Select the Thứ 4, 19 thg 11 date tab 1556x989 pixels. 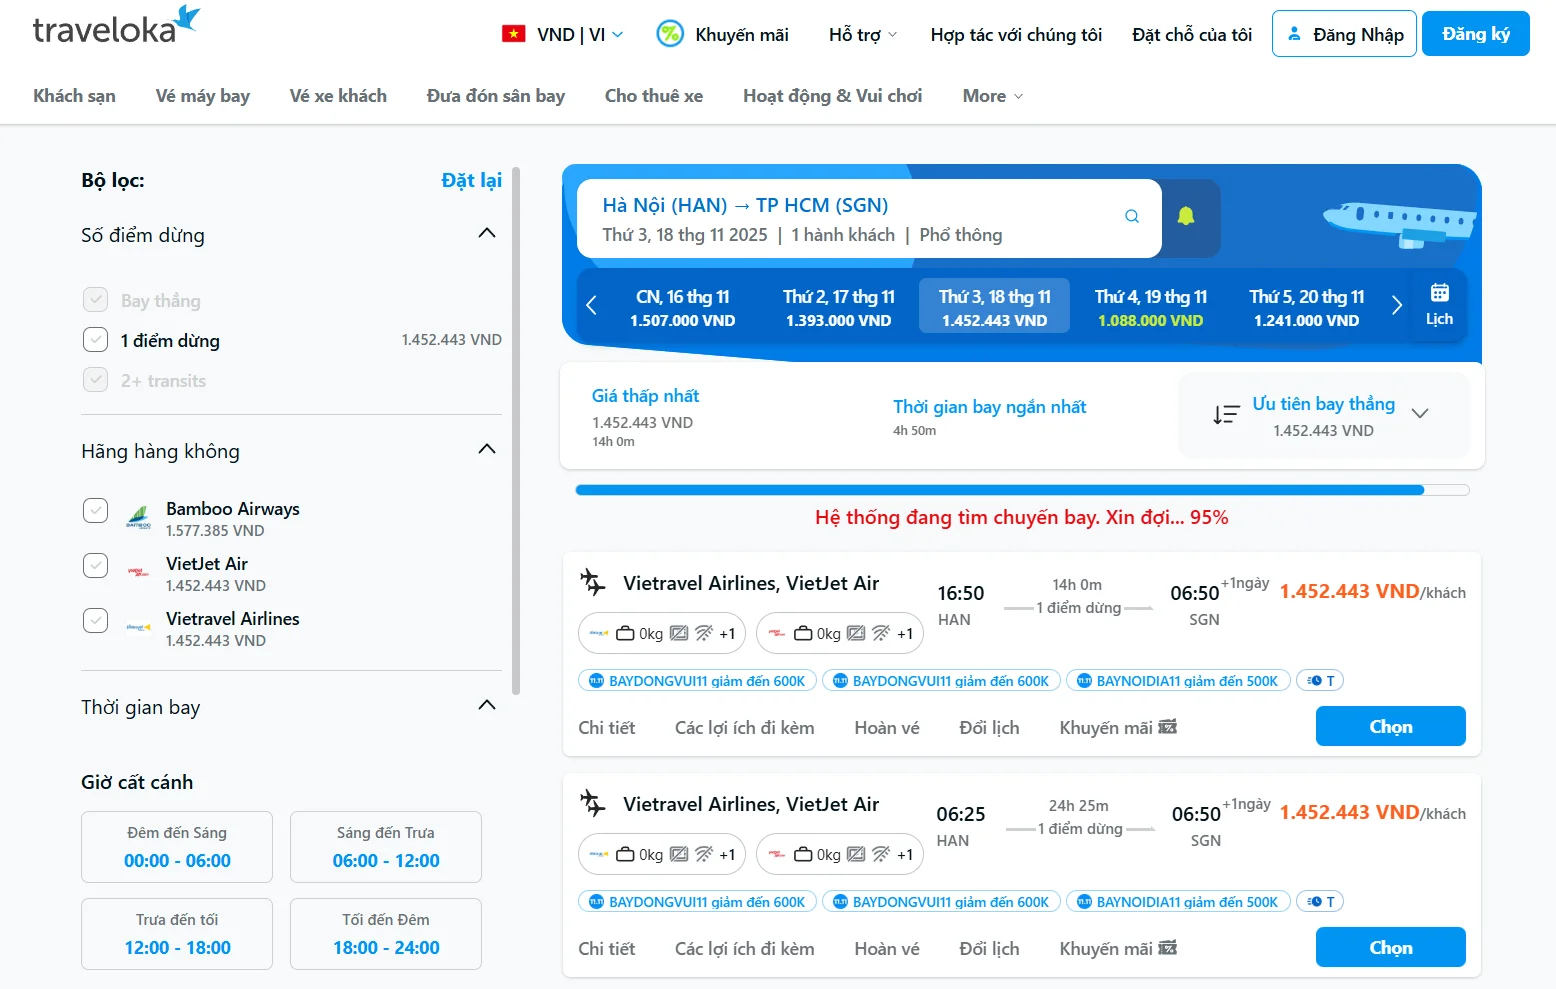1150,307
